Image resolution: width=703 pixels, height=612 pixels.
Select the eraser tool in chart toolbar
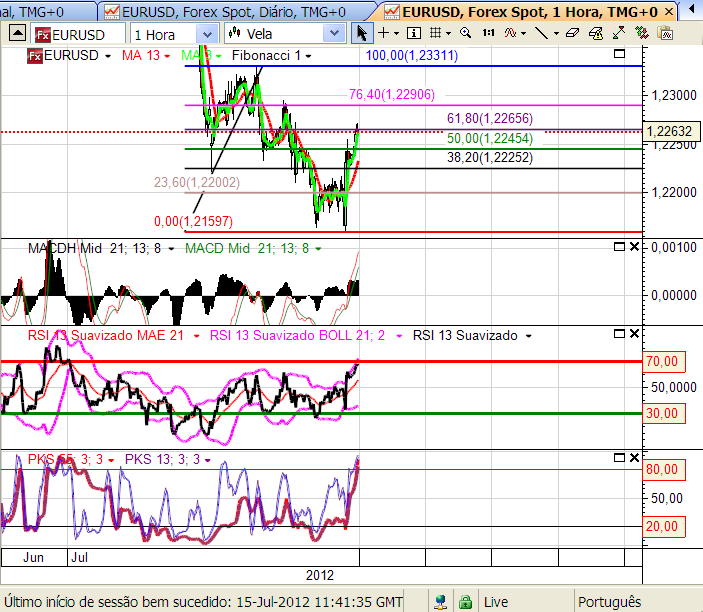click(572, 33)
